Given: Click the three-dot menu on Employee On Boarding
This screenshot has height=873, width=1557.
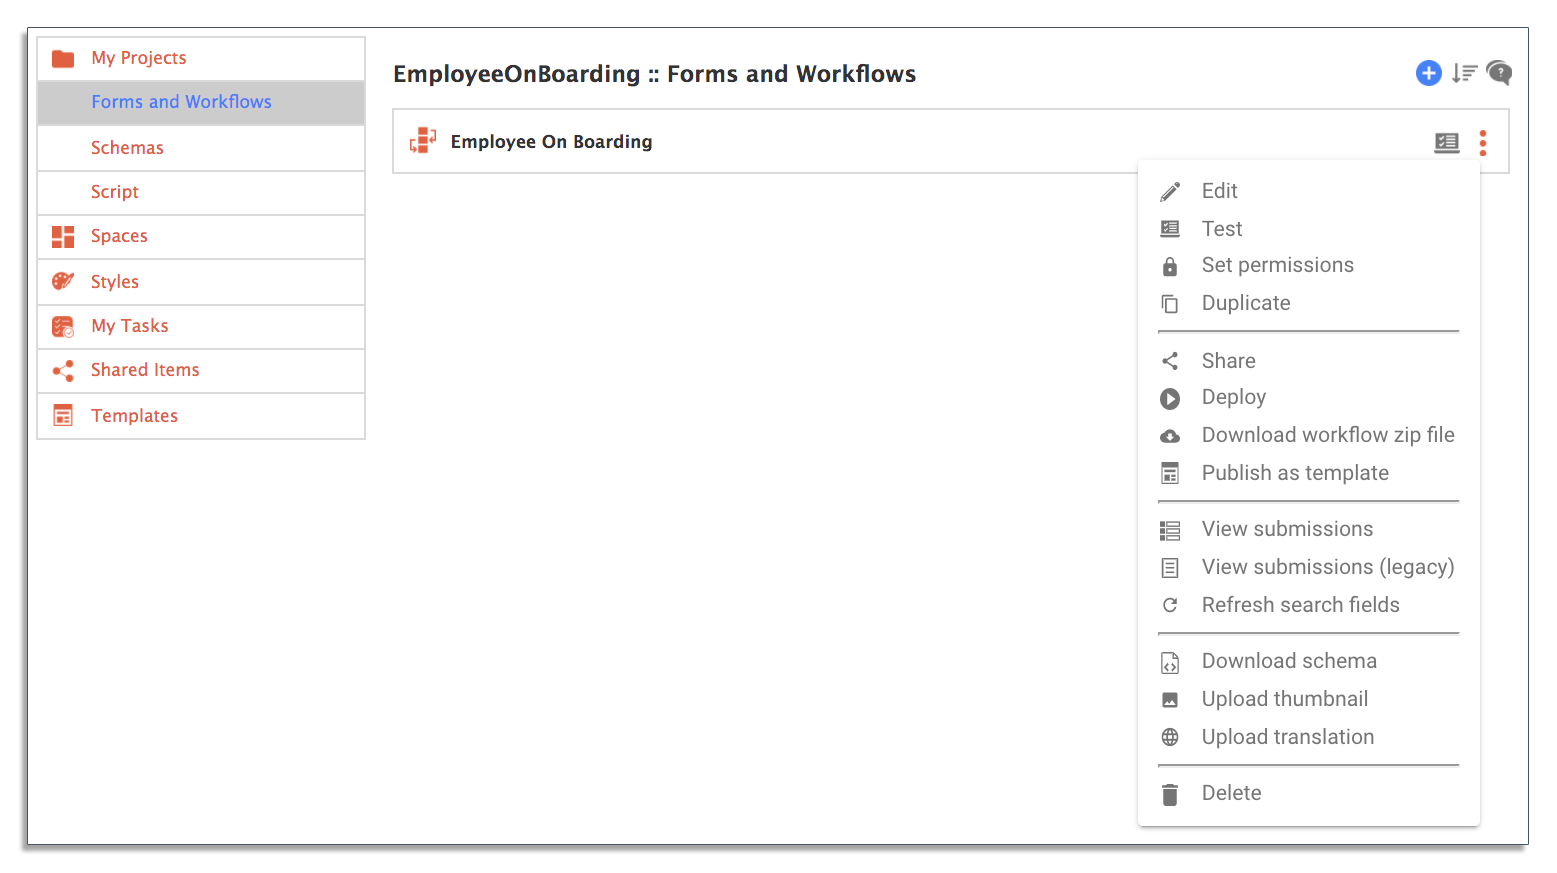Looking at the screenshot, I should 1483,143.
